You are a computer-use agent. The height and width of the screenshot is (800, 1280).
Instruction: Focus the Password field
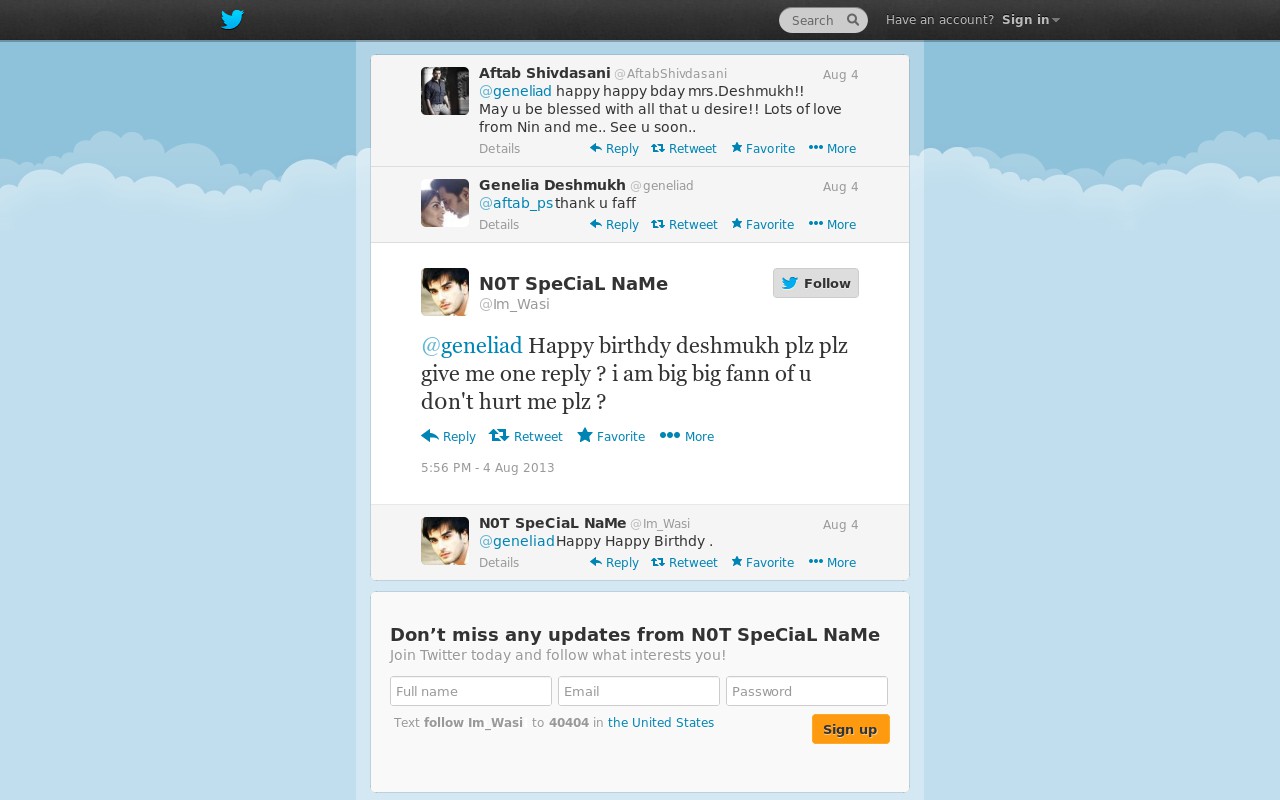click(x=807, y=691)
